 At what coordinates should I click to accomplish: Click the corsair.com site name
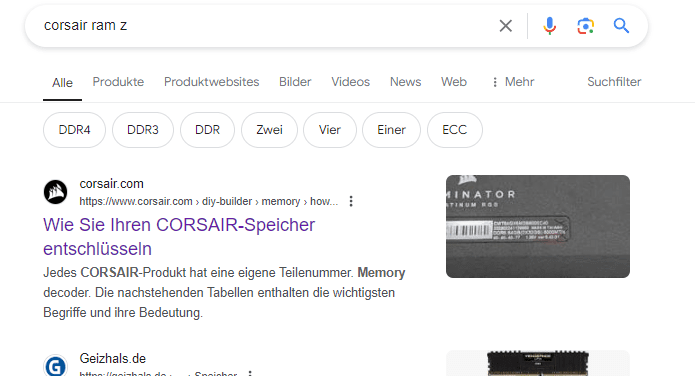(x=112, y=184)
